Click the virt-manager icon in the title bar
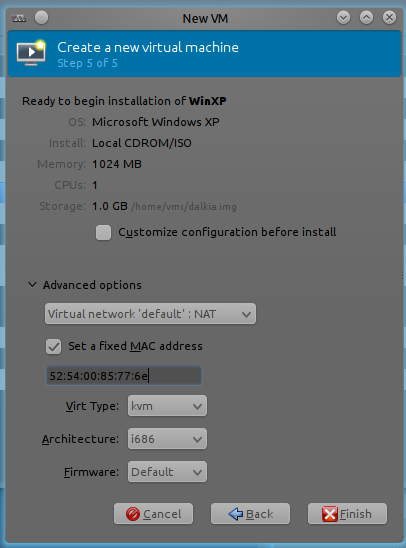This screenshot has height=548, width=406. click(19, 18)
